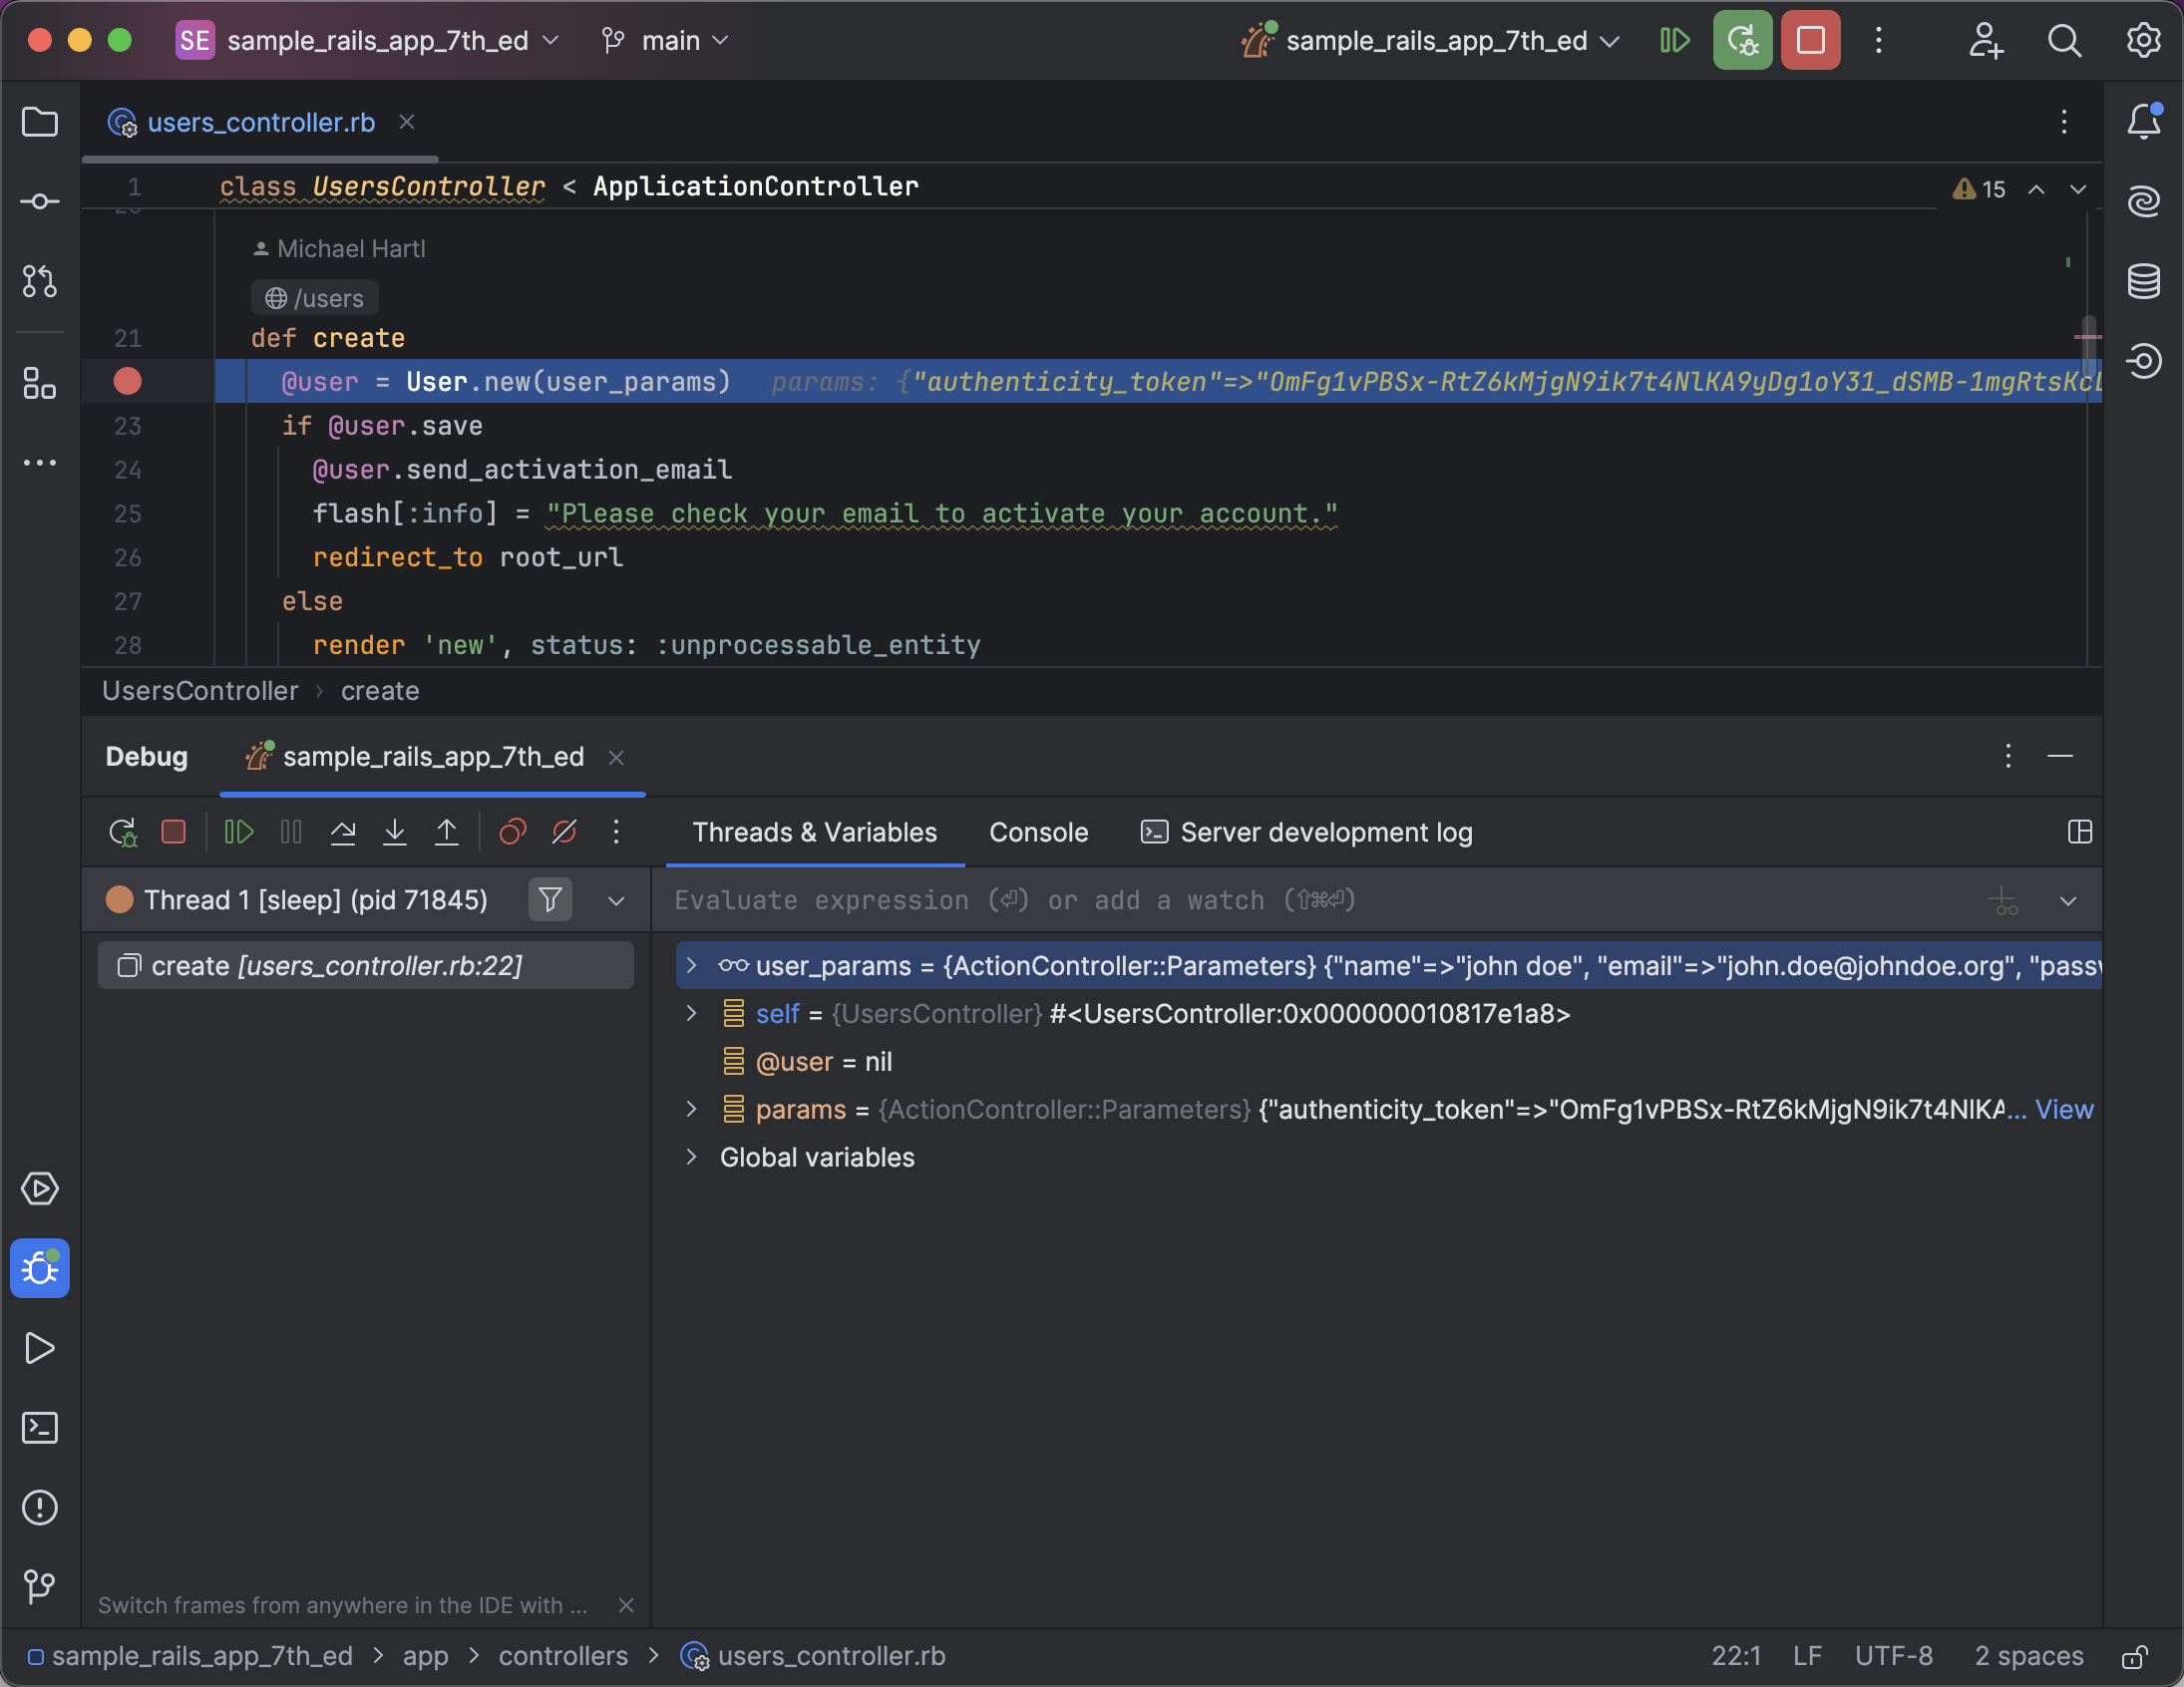Toggle the breakpoint on line 22
Image resolution: width=2184 pixels, height=1687 pixels.
click(127, 381)
